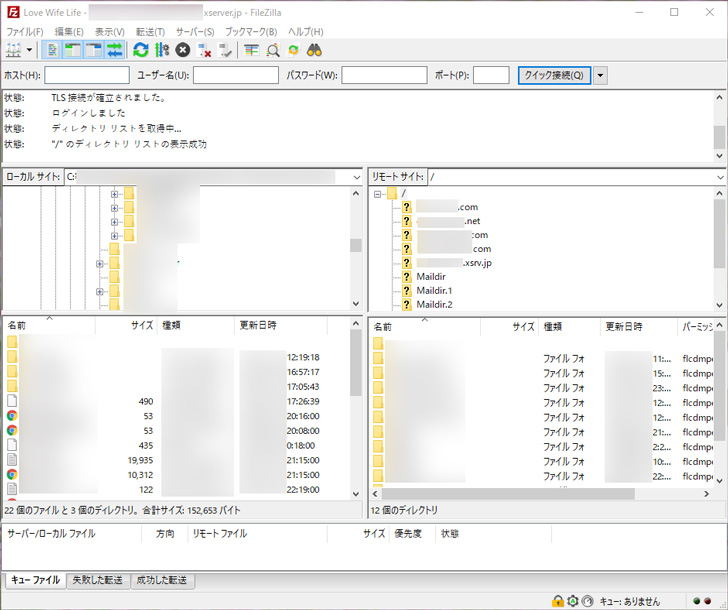The image size is (728, 610).
Task: Collapse the remote root folder tree node
Action: coord(378,193)
